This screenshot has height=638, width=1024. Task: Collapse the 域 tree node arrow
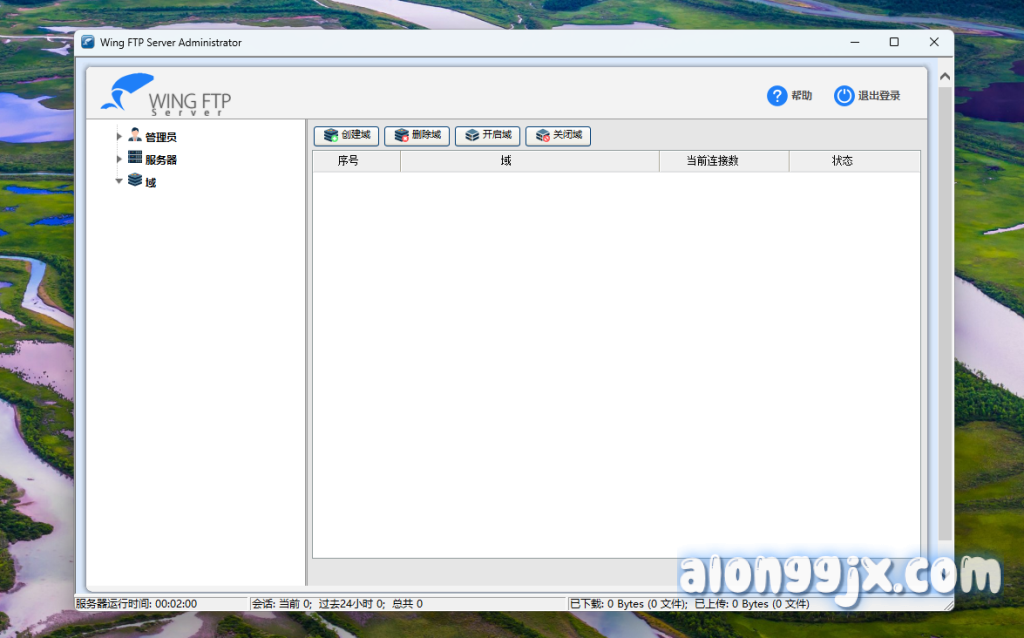[119, 182]
